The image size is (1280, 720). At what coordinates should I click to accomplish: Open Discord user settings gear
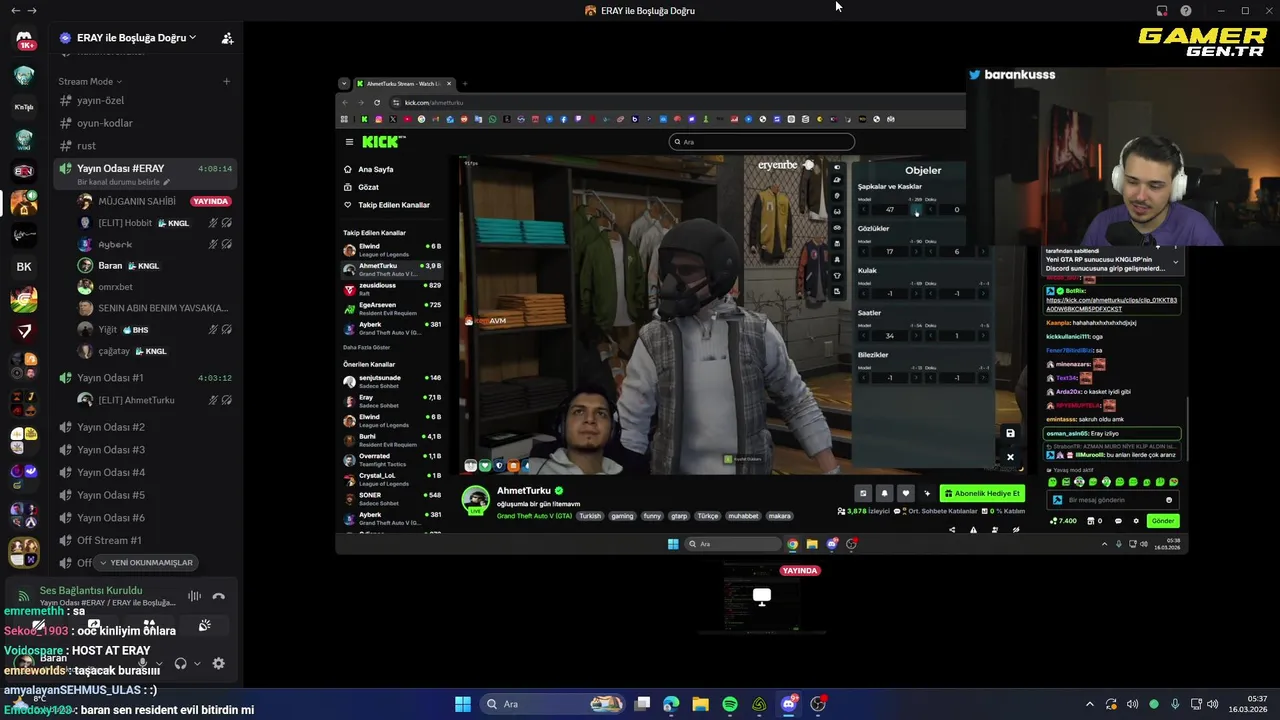coord(218,663)
